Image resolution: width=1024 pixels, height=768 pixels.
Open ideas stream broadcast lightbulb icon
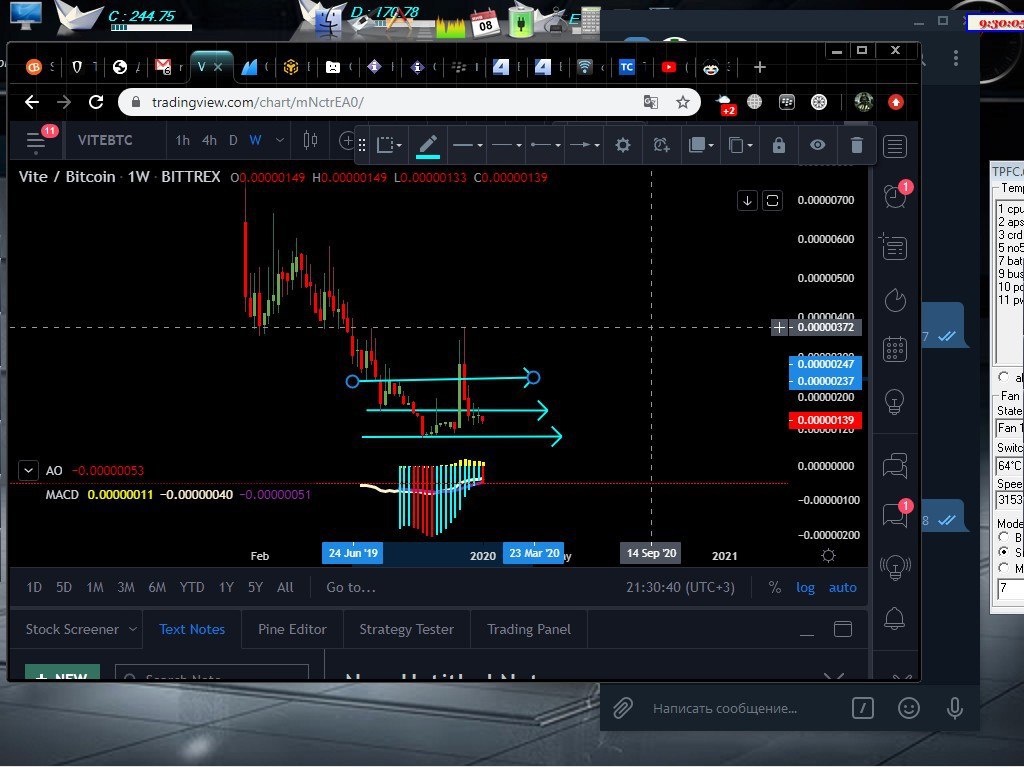click(x=895, y=567)
